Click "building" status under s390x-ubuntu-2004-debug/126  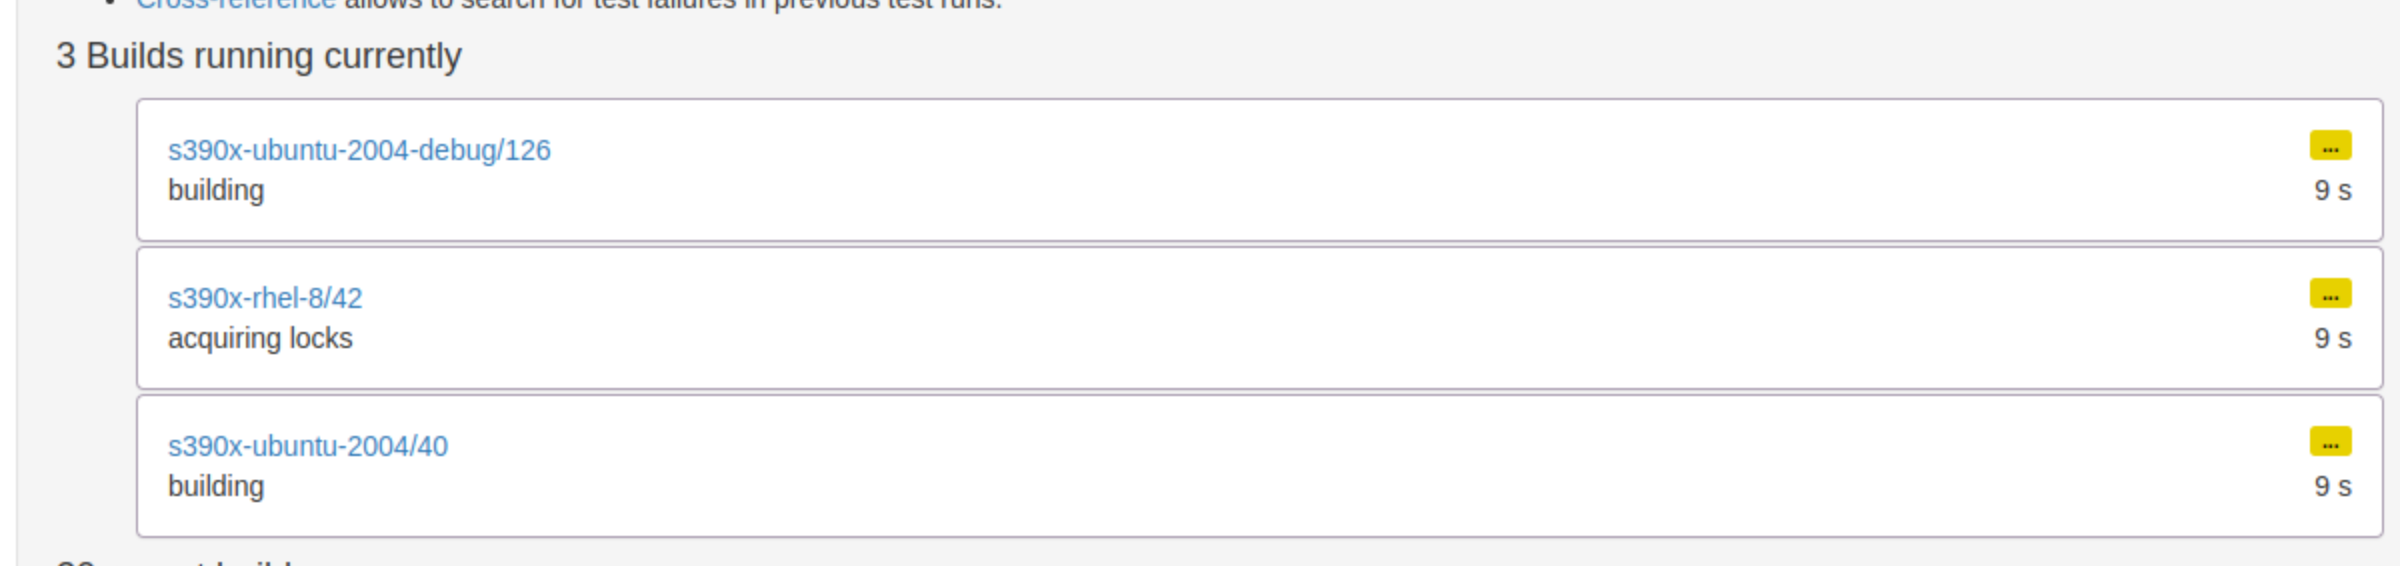(x=216, y=191)
